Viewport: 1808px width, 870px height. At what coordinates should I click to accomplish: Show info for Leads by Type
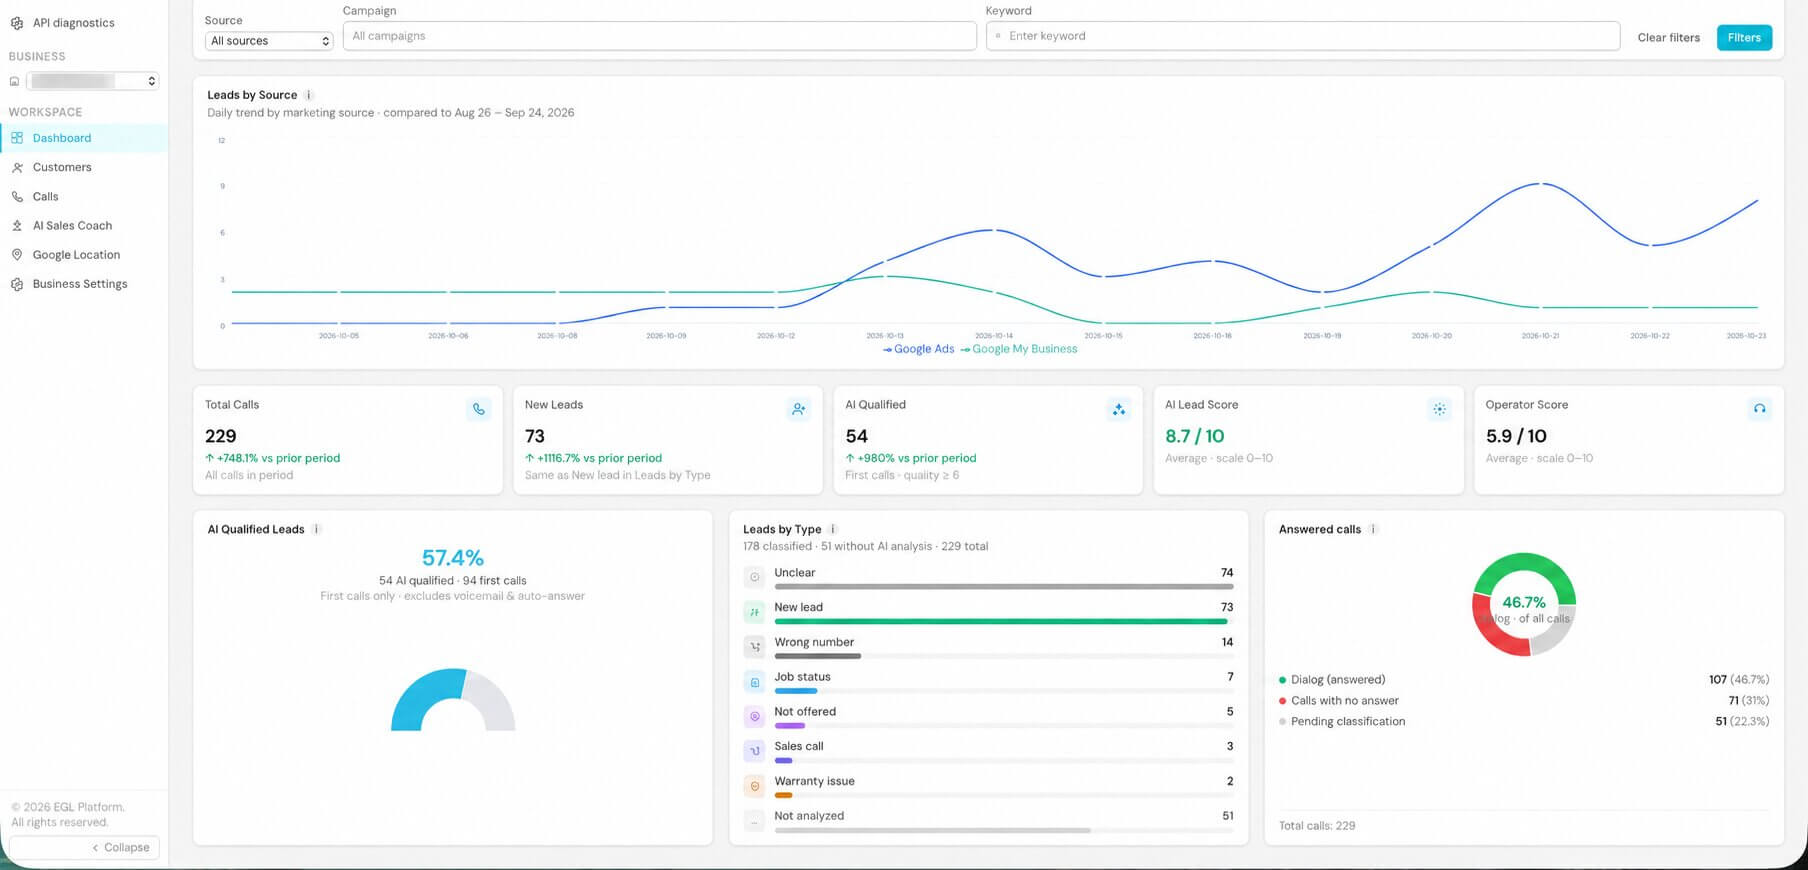click(x=833, y=529)
